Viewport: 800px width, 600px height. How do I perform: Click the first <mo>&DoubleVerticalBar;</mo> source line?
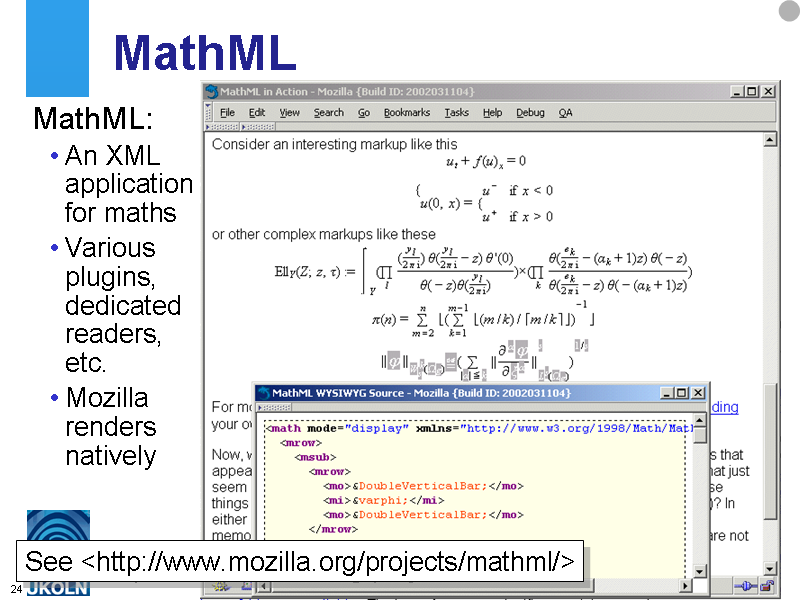423,486
